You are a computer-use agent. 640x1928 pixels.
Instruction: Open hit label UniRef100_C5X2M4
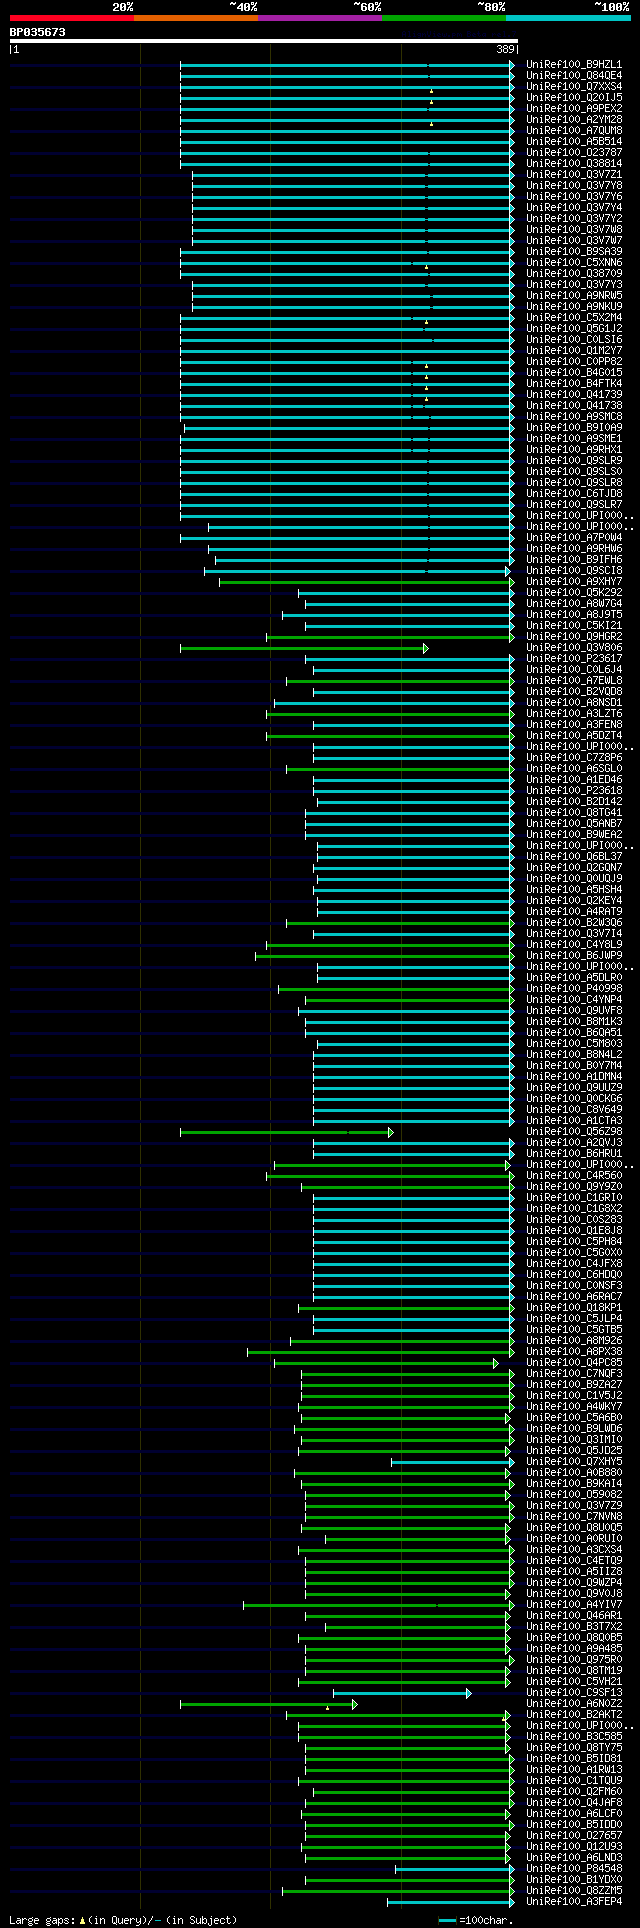pyautogui.click(x=574, y=318)
